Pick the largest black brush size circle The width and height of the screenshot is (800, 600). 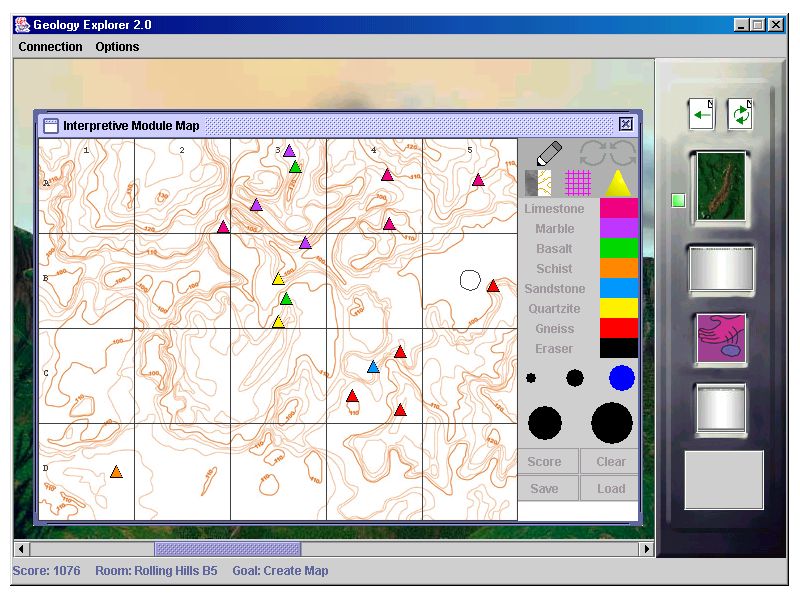pyautogui.click(x=611, y=423)
